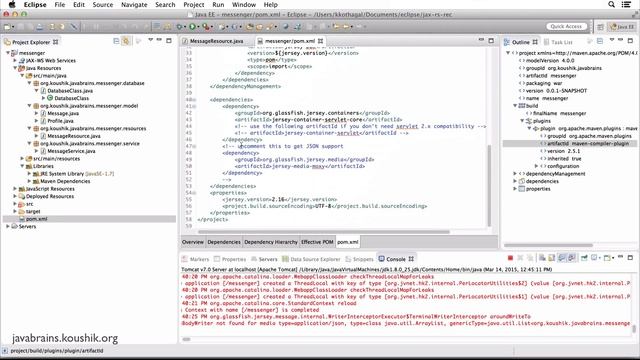Click the Collapse All icon in Outline view
The width and height of the screenshot is (640, 360).
click(x=600, y=41)
